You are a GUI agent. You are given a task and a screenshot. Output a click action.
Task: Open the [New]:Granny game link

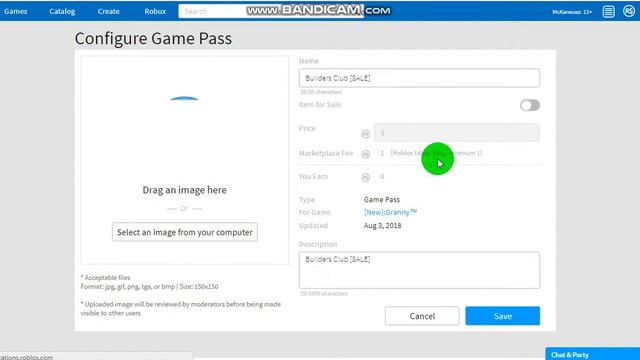(390, 212)
